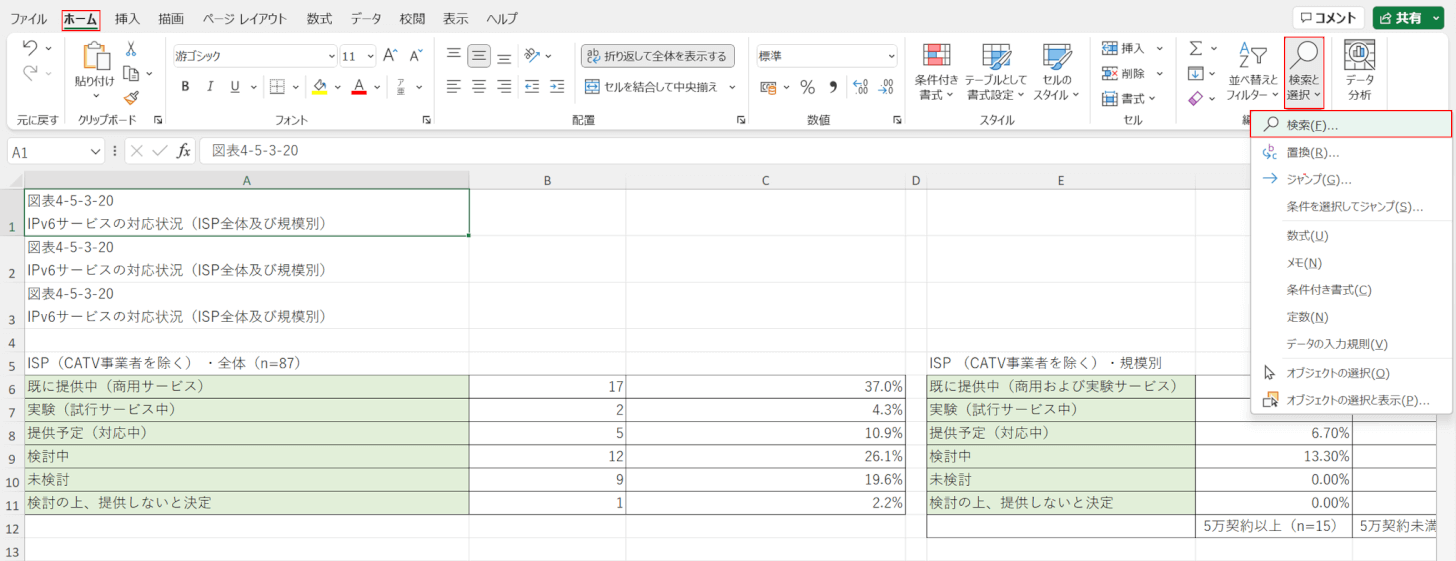Toggle Bold formatting button
The width and height of the screenshot is (1456, 561).
(x=185, y=87)
